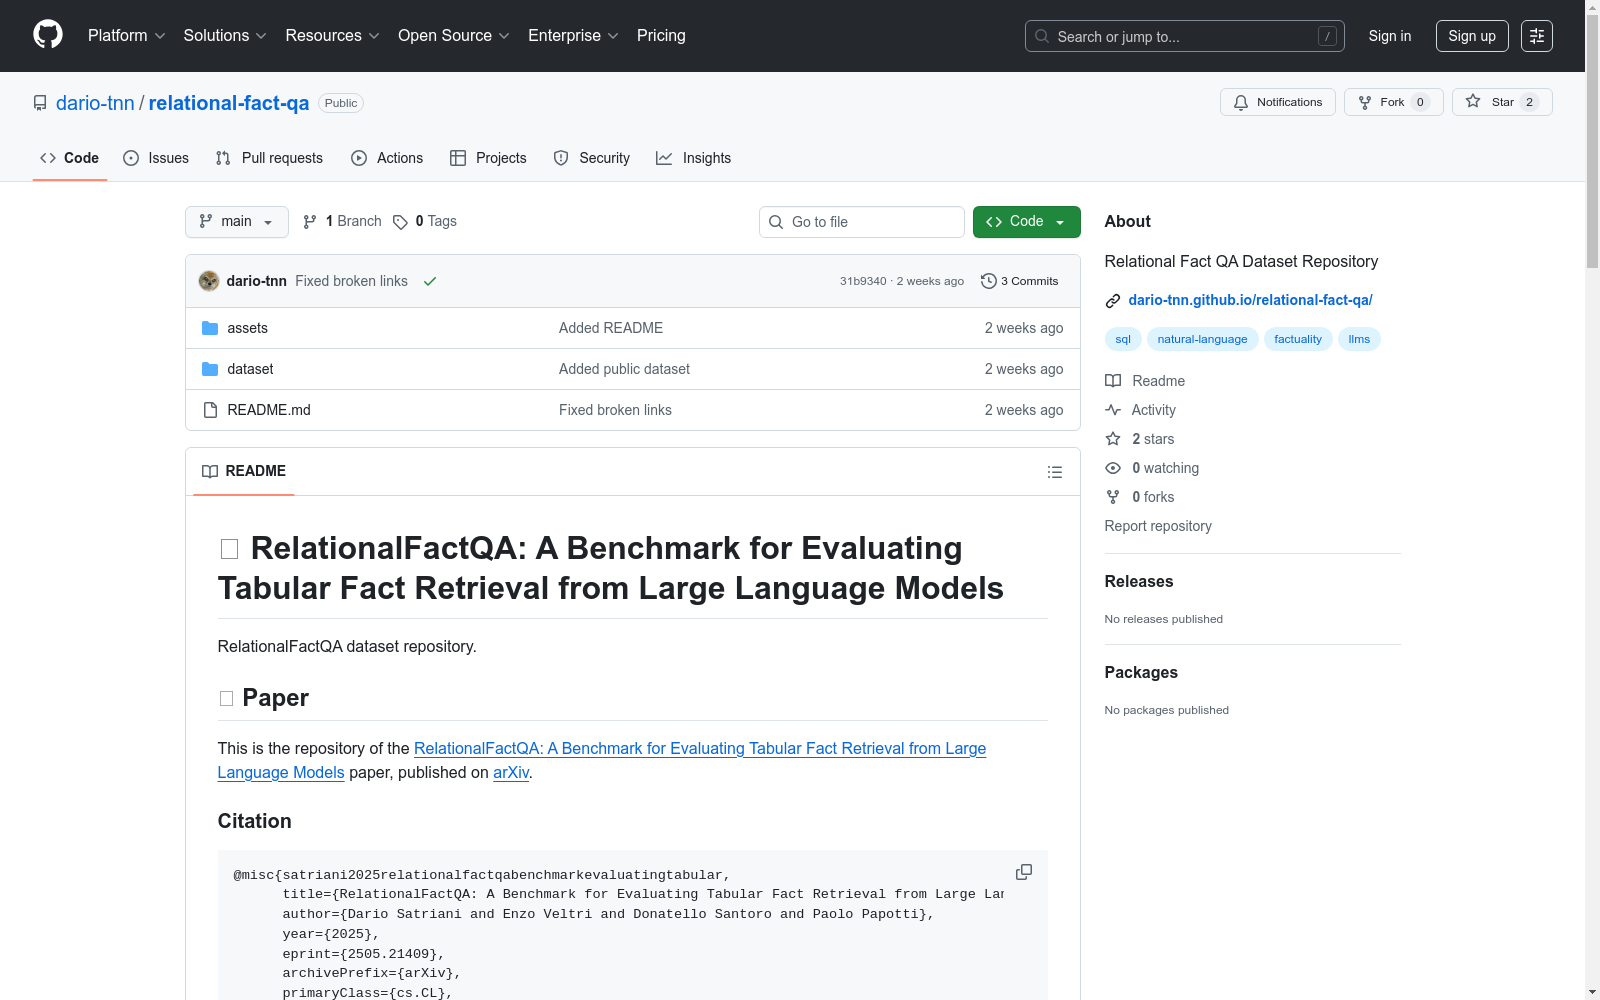Select the Code repository tab
The width and height of the screenshot is (1600, 1000).
click(70, 158)
